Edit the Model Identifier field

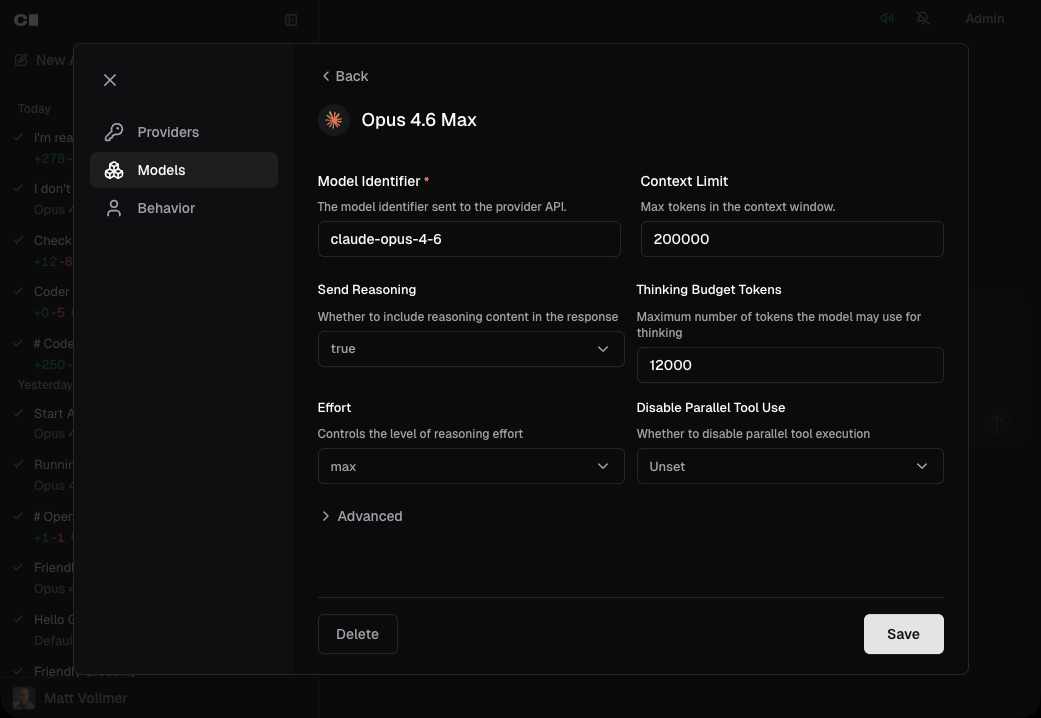(469, 239)
